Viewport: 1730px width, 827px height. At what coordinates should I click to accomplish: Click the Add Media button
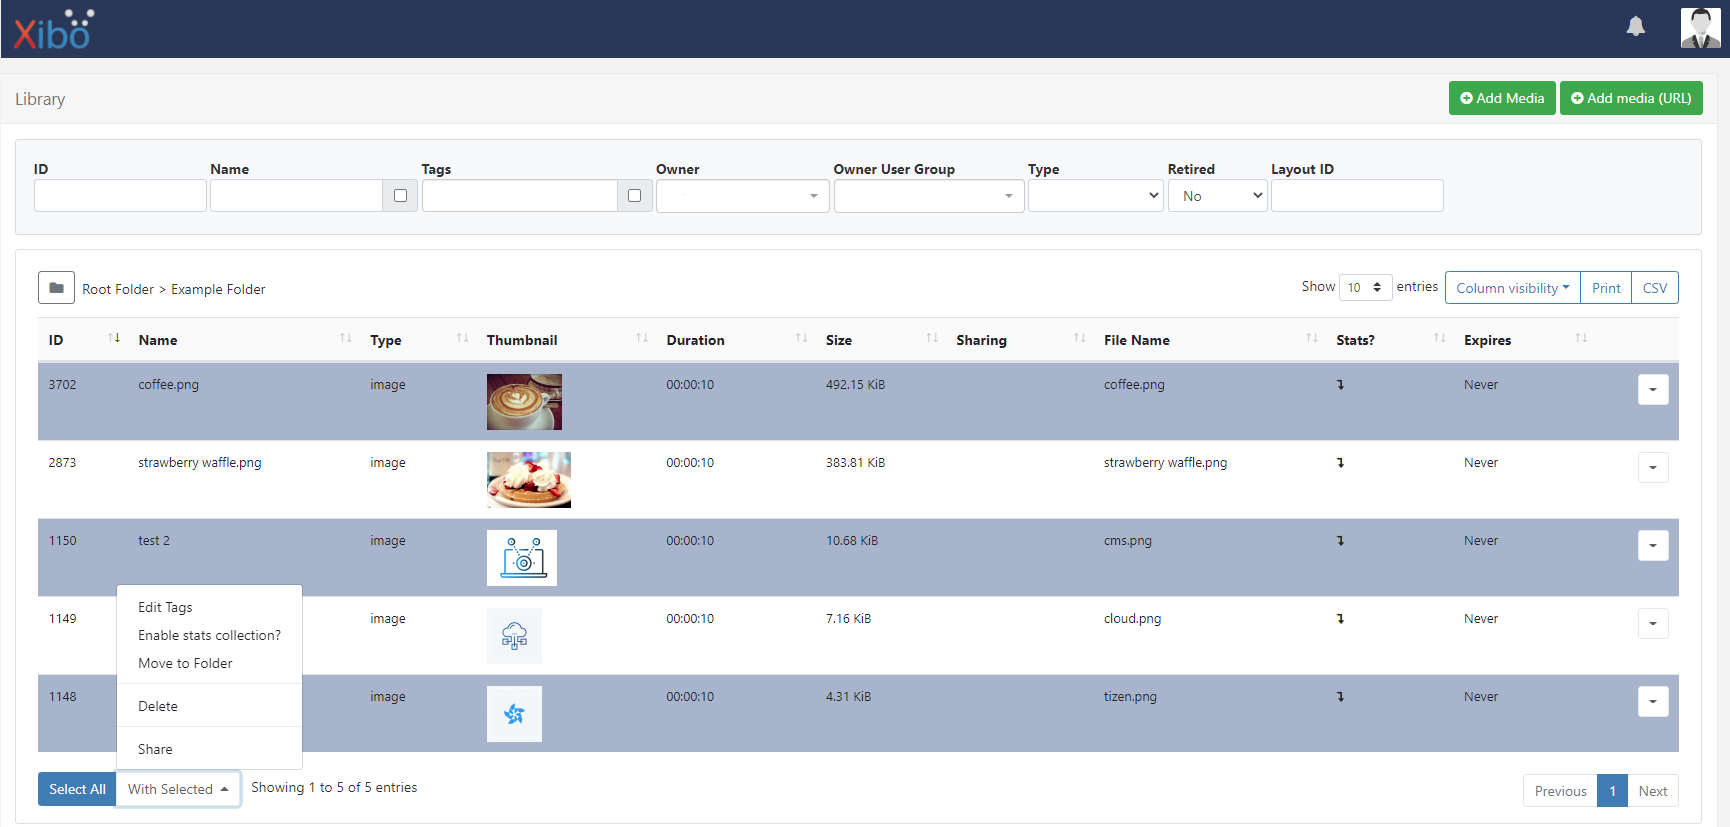click(x=1501, y=98)
